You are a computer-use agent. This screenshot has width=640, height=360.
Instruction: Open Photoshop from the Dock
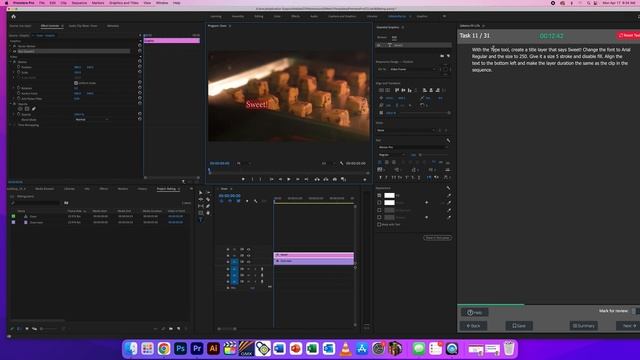point(180,349)
